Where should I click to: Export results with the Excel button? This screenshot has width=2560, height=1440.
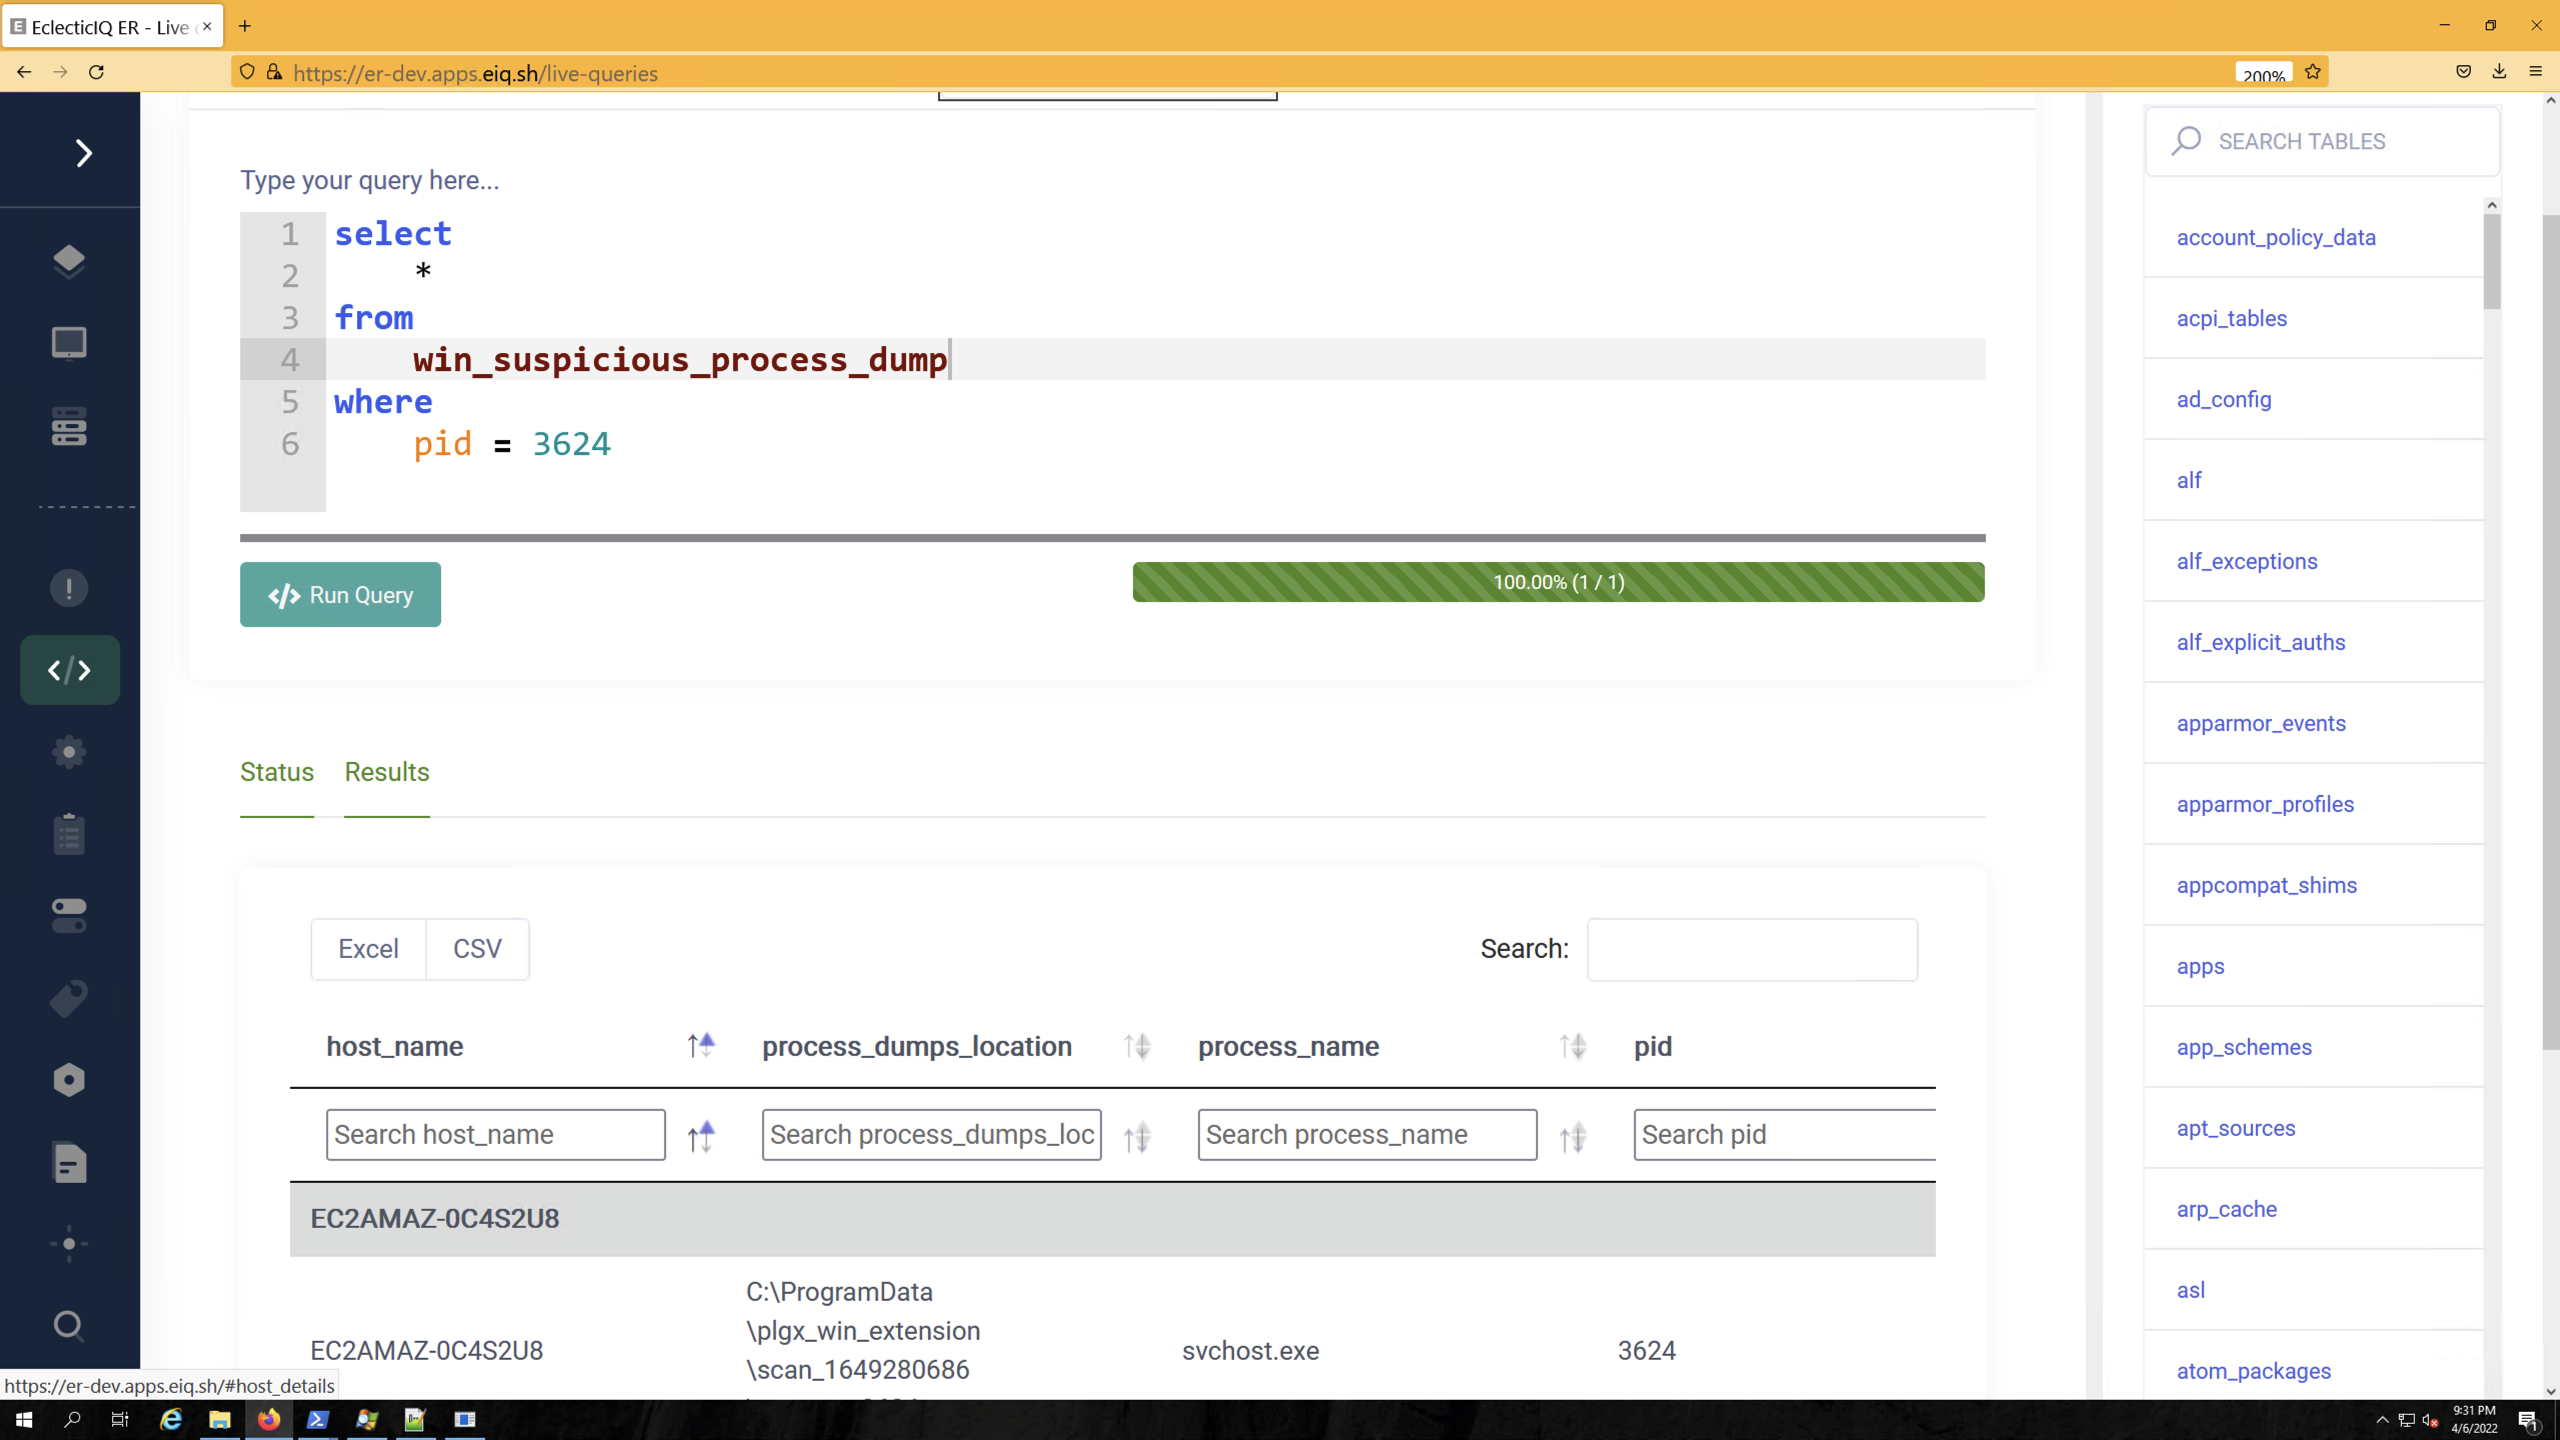[x=368, y=949]
